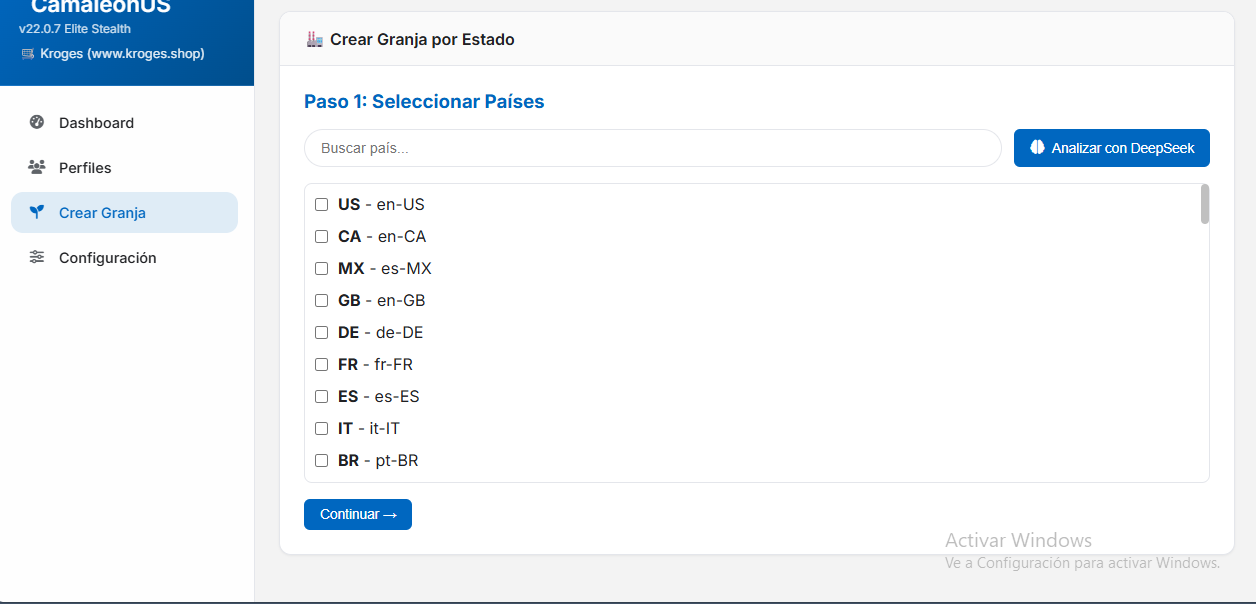Click the Kroges store icon

tap(28, 54)
